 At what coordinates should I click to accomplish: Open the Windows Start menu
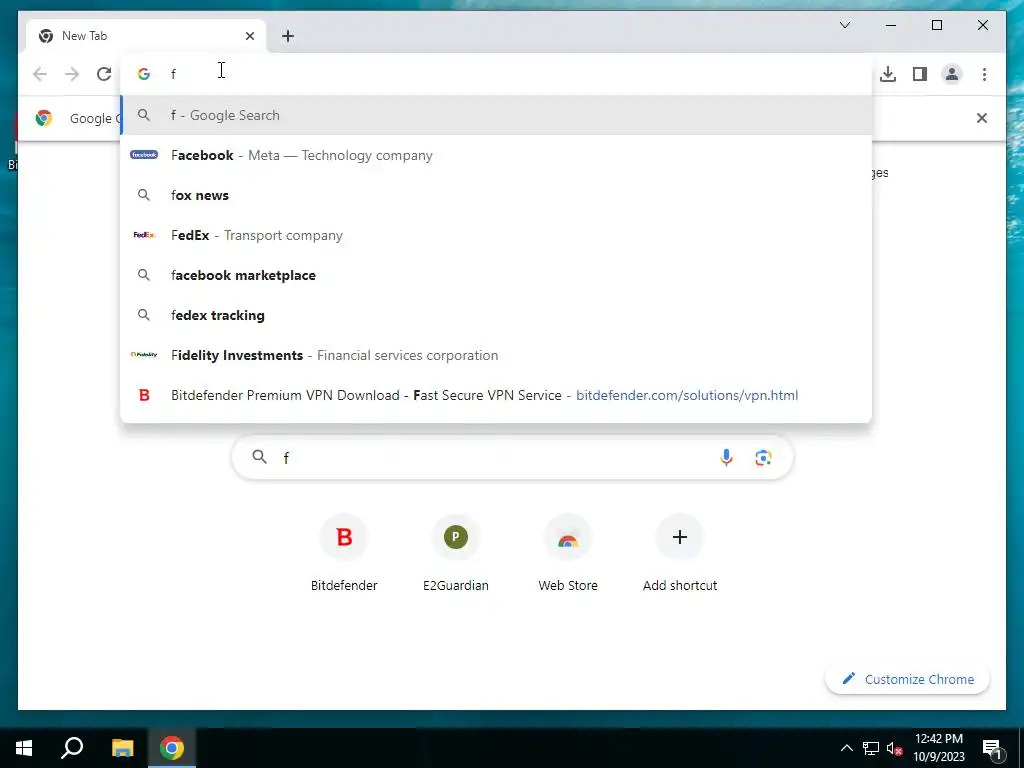[24, 748]
